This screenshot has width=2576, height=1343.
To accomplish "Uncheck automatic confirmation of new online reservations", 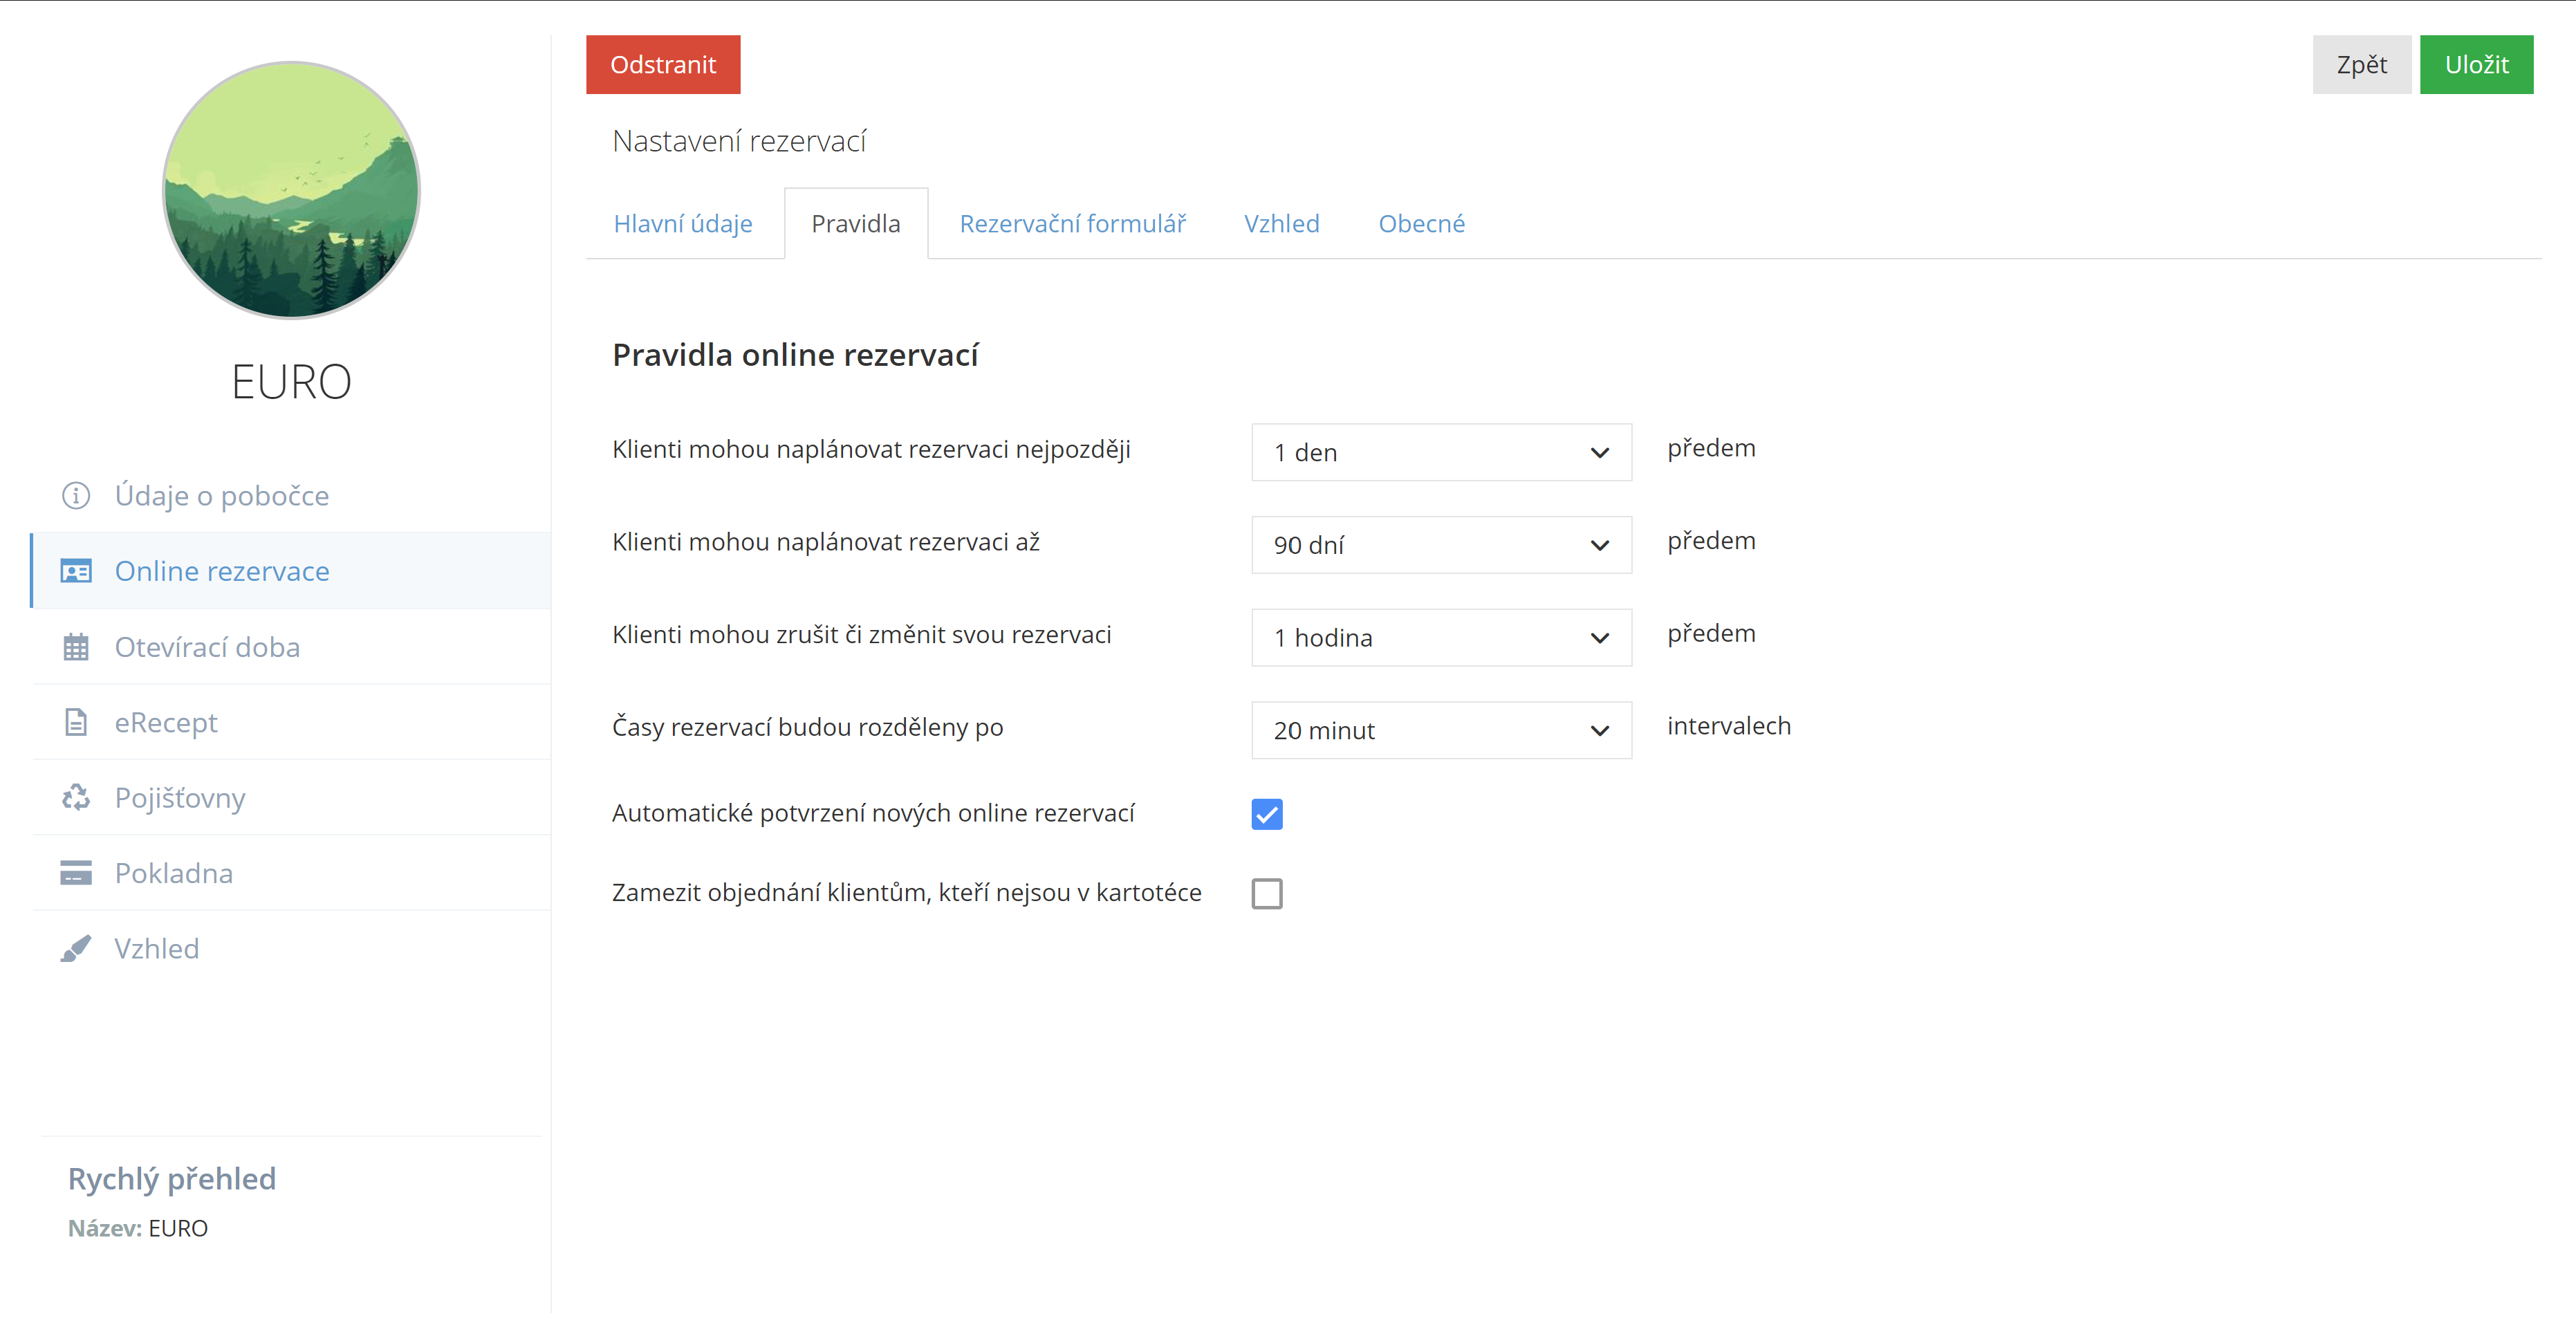I will [x=1266, y=814].
